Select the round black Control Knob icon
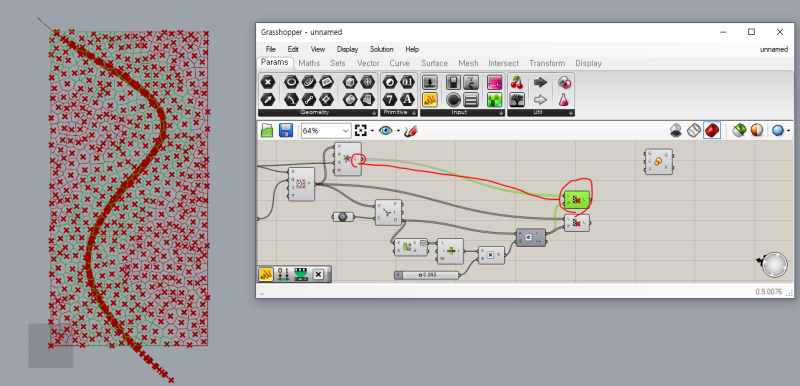Screen dimensions: 800x386 [454, 99]
